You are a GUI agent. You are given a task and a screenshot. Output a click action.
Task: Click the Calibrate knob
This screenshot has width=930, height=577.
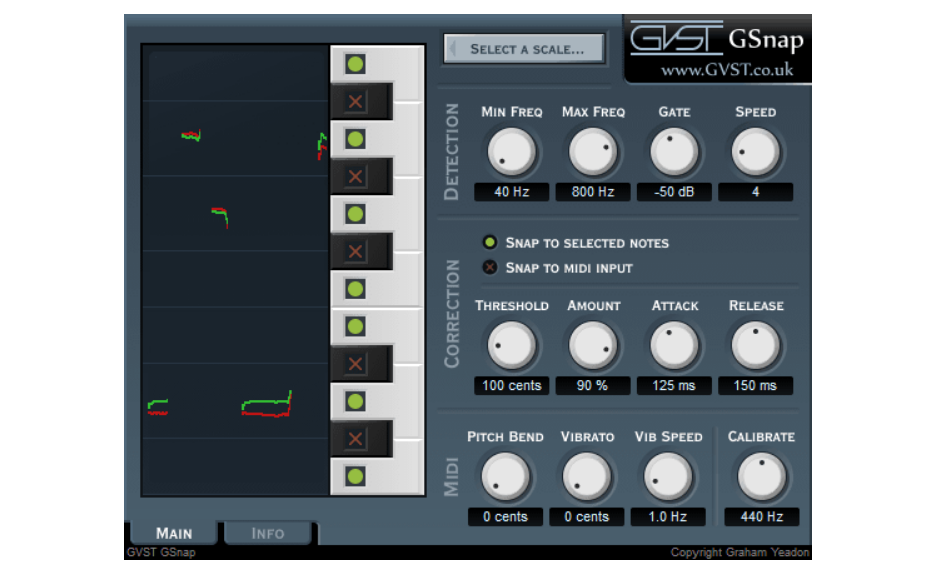tap(762, 477)
